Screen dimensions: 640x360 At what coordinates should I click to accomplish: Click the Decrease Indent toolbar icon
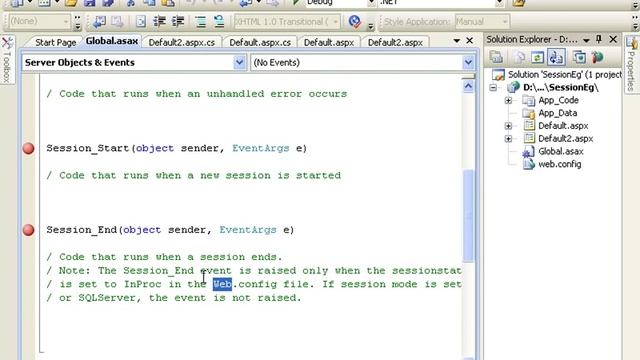point(159,21)
